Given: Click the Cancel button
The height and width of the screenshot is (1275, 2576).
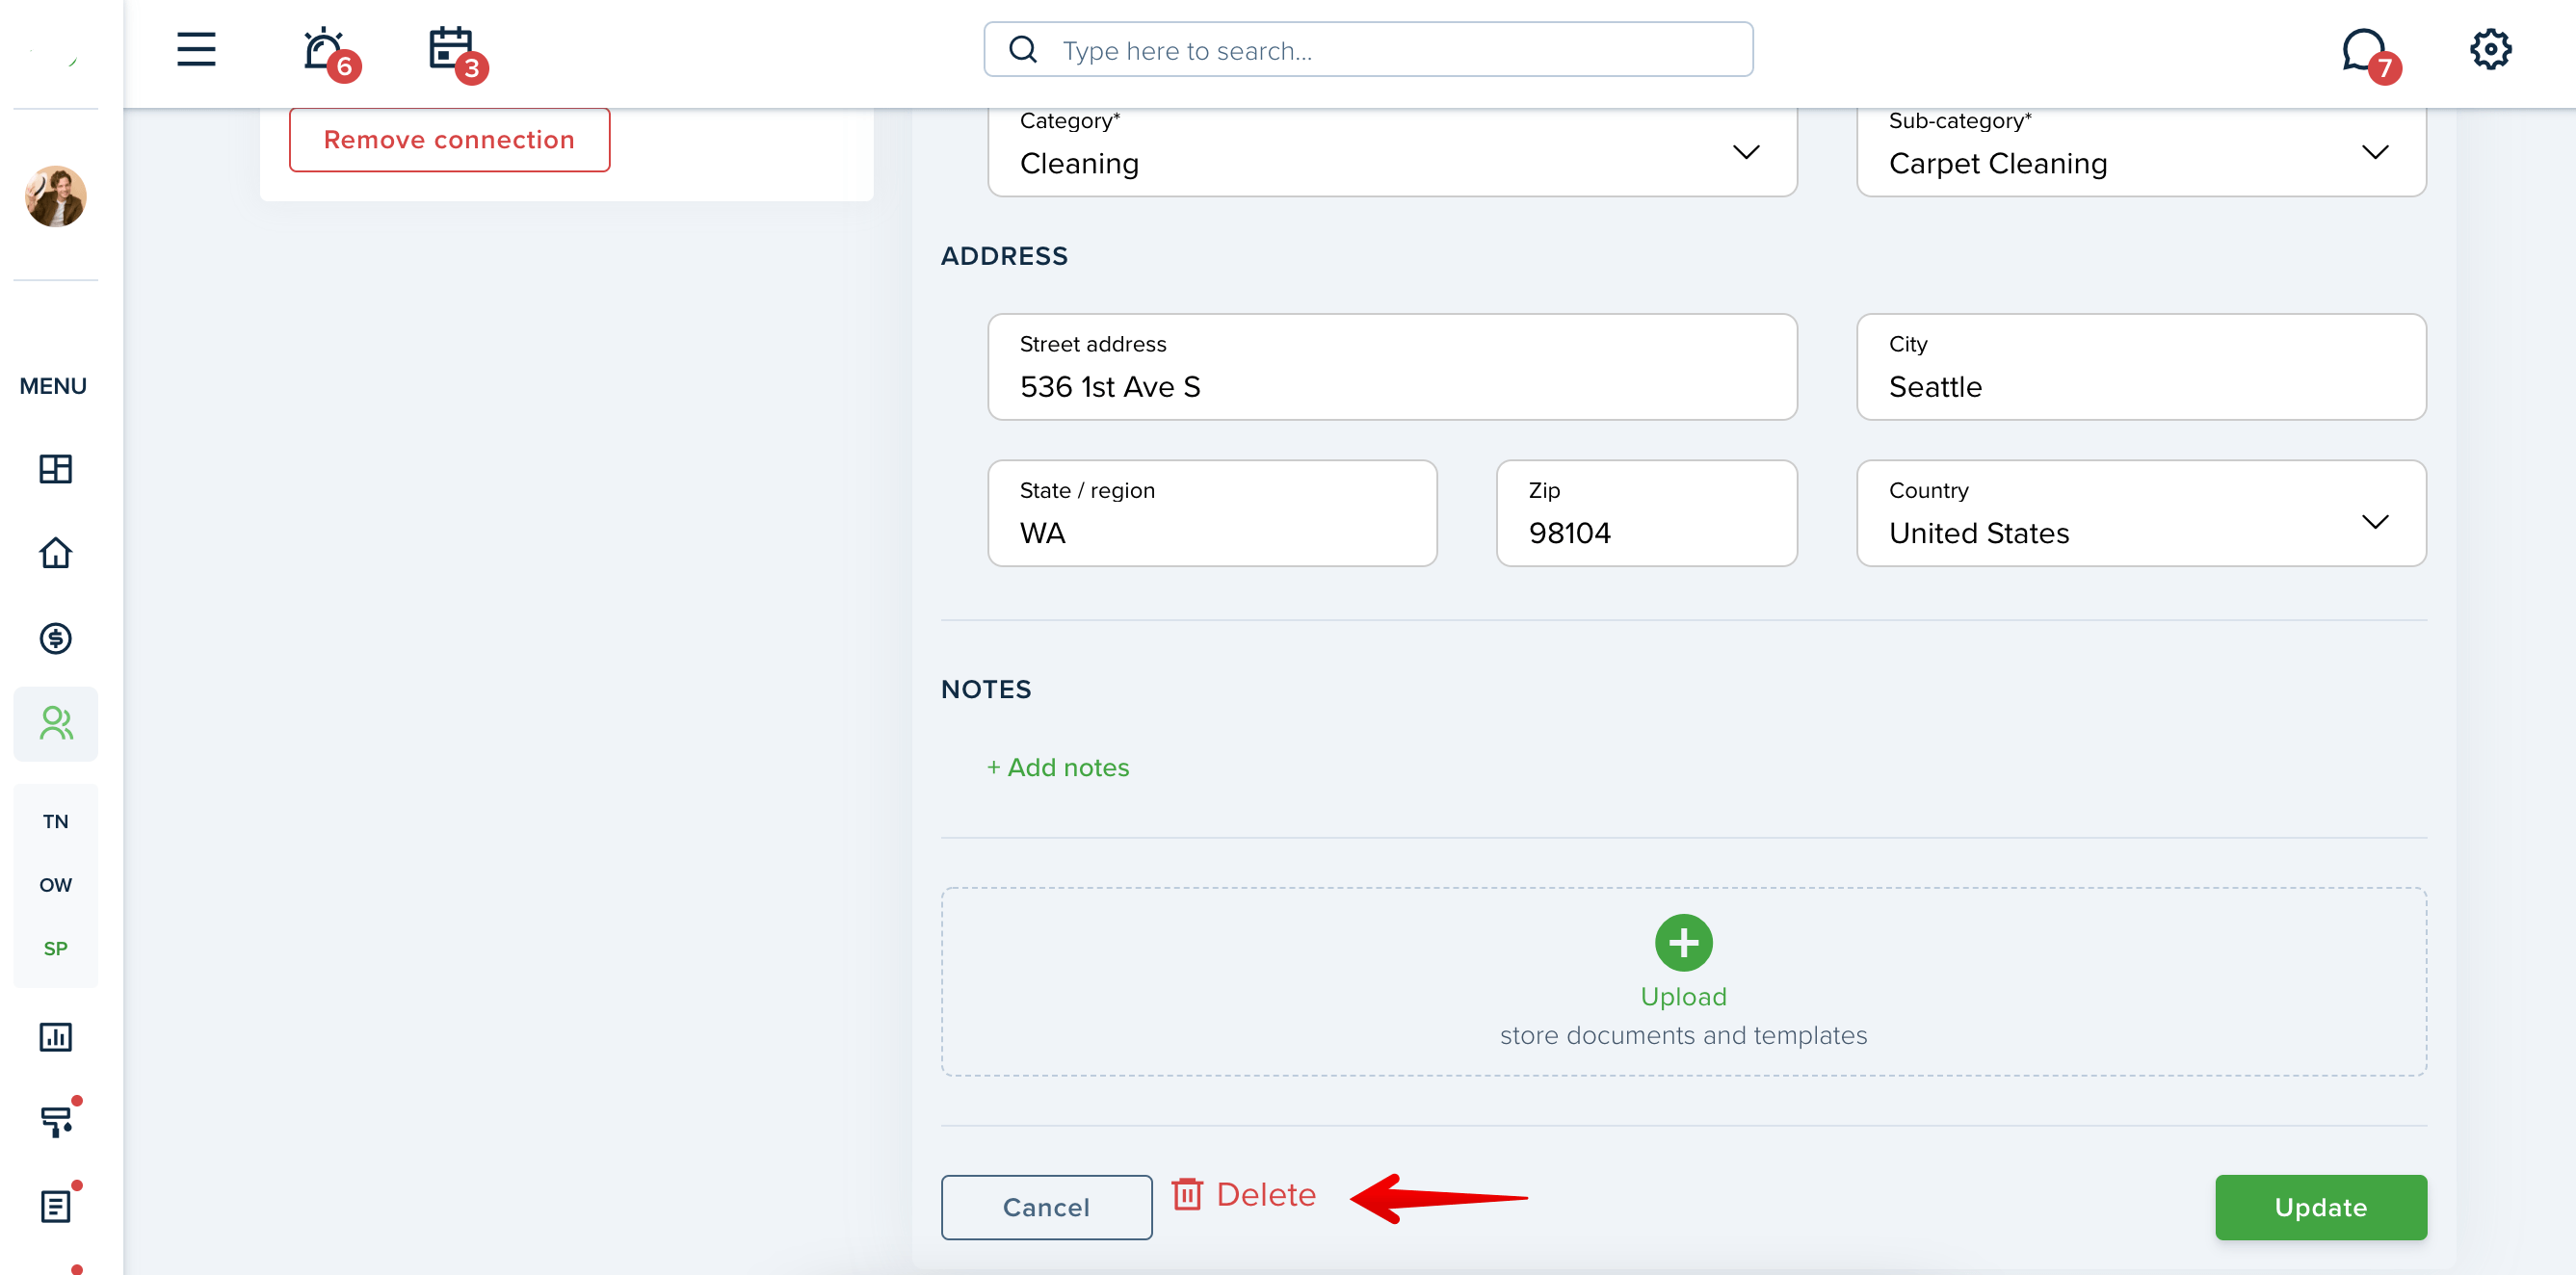Looking at the screenshot, I should 1046,1207.
